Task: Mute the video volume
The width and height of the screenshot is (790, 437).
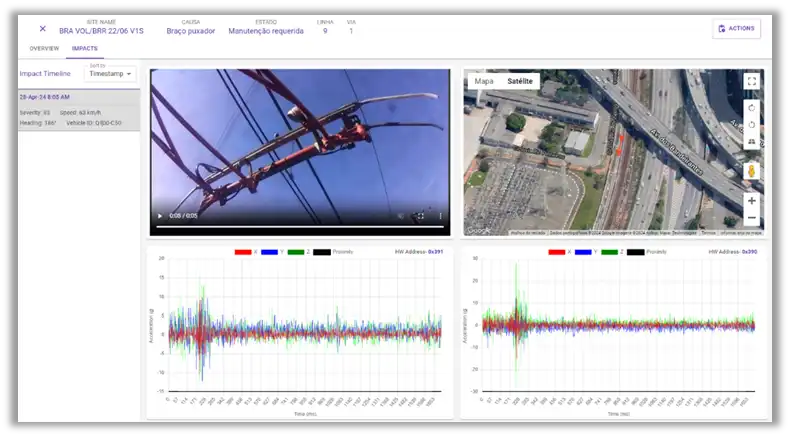Action: pyautogui.click(x=401, y=216)
